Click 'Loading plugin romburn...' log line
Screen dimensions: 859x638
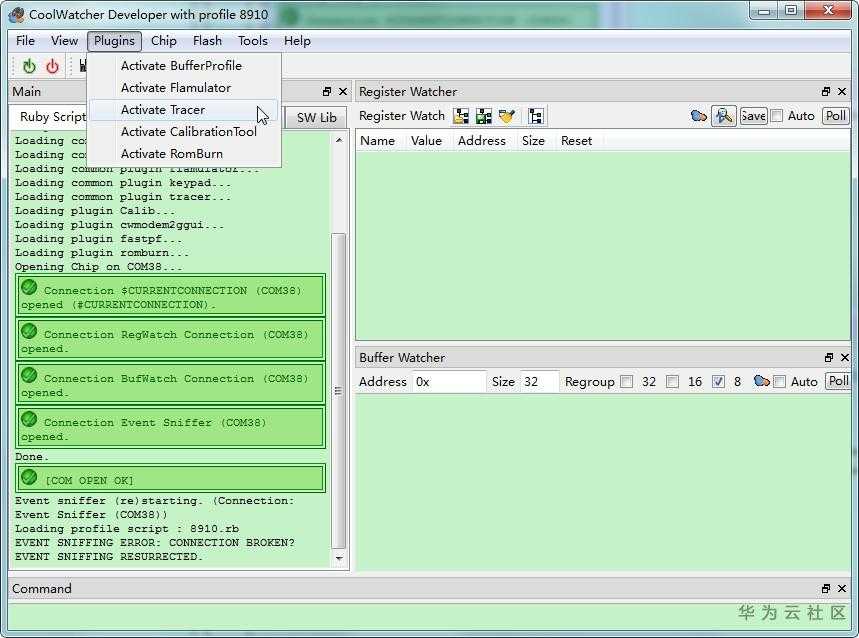coord(102,252)
